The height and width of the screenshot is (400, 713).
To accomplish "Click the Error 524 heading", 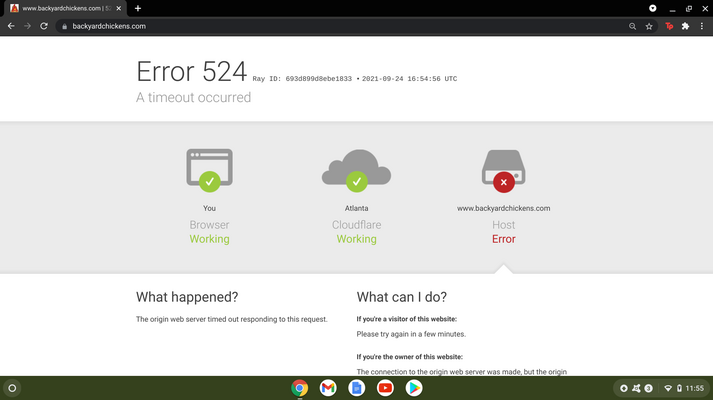I will click(x=191, y=71).
